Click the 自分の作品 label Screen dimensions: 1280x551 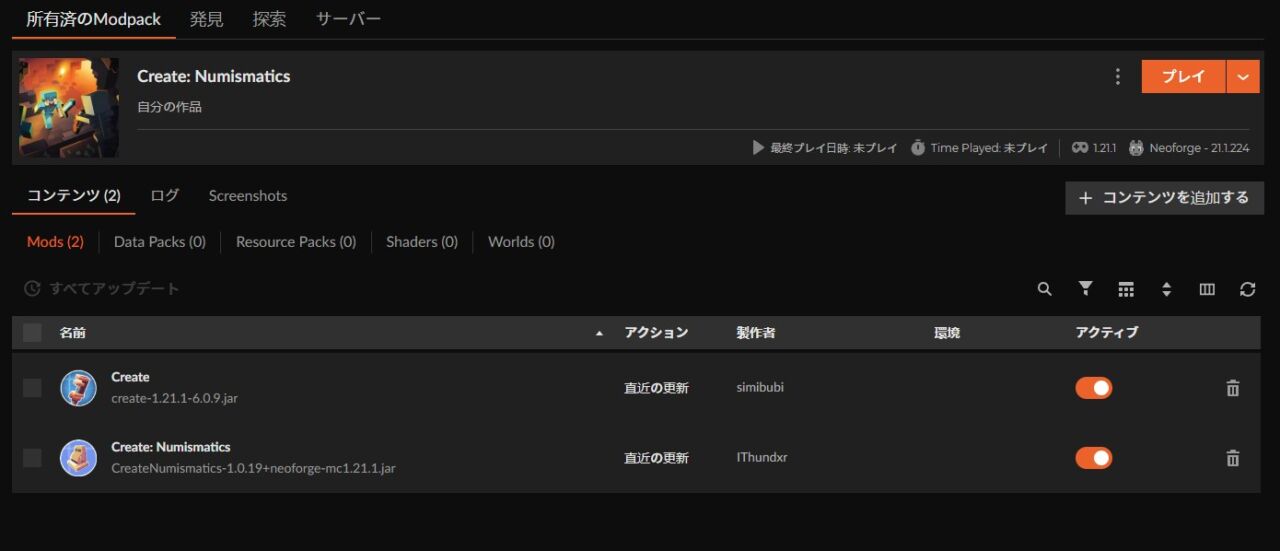169,107
